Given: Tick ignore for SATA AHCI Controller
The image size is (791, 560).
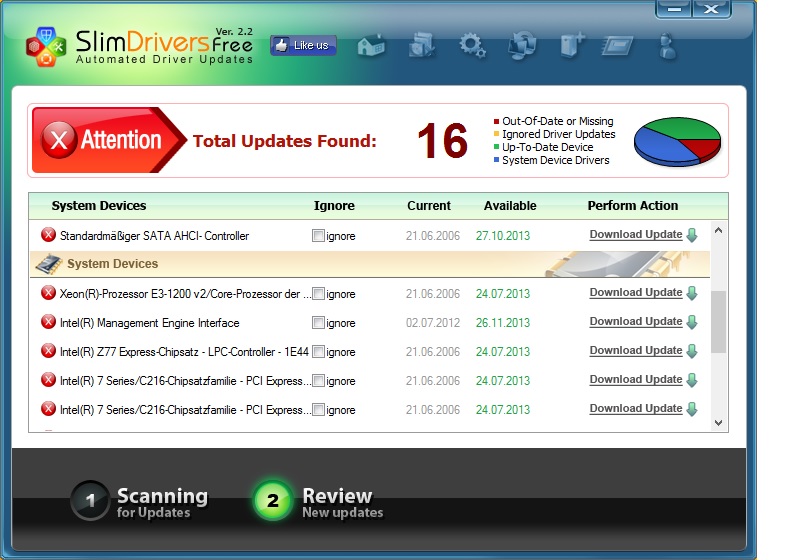Looking at the screenshot, I should [318, 236].
